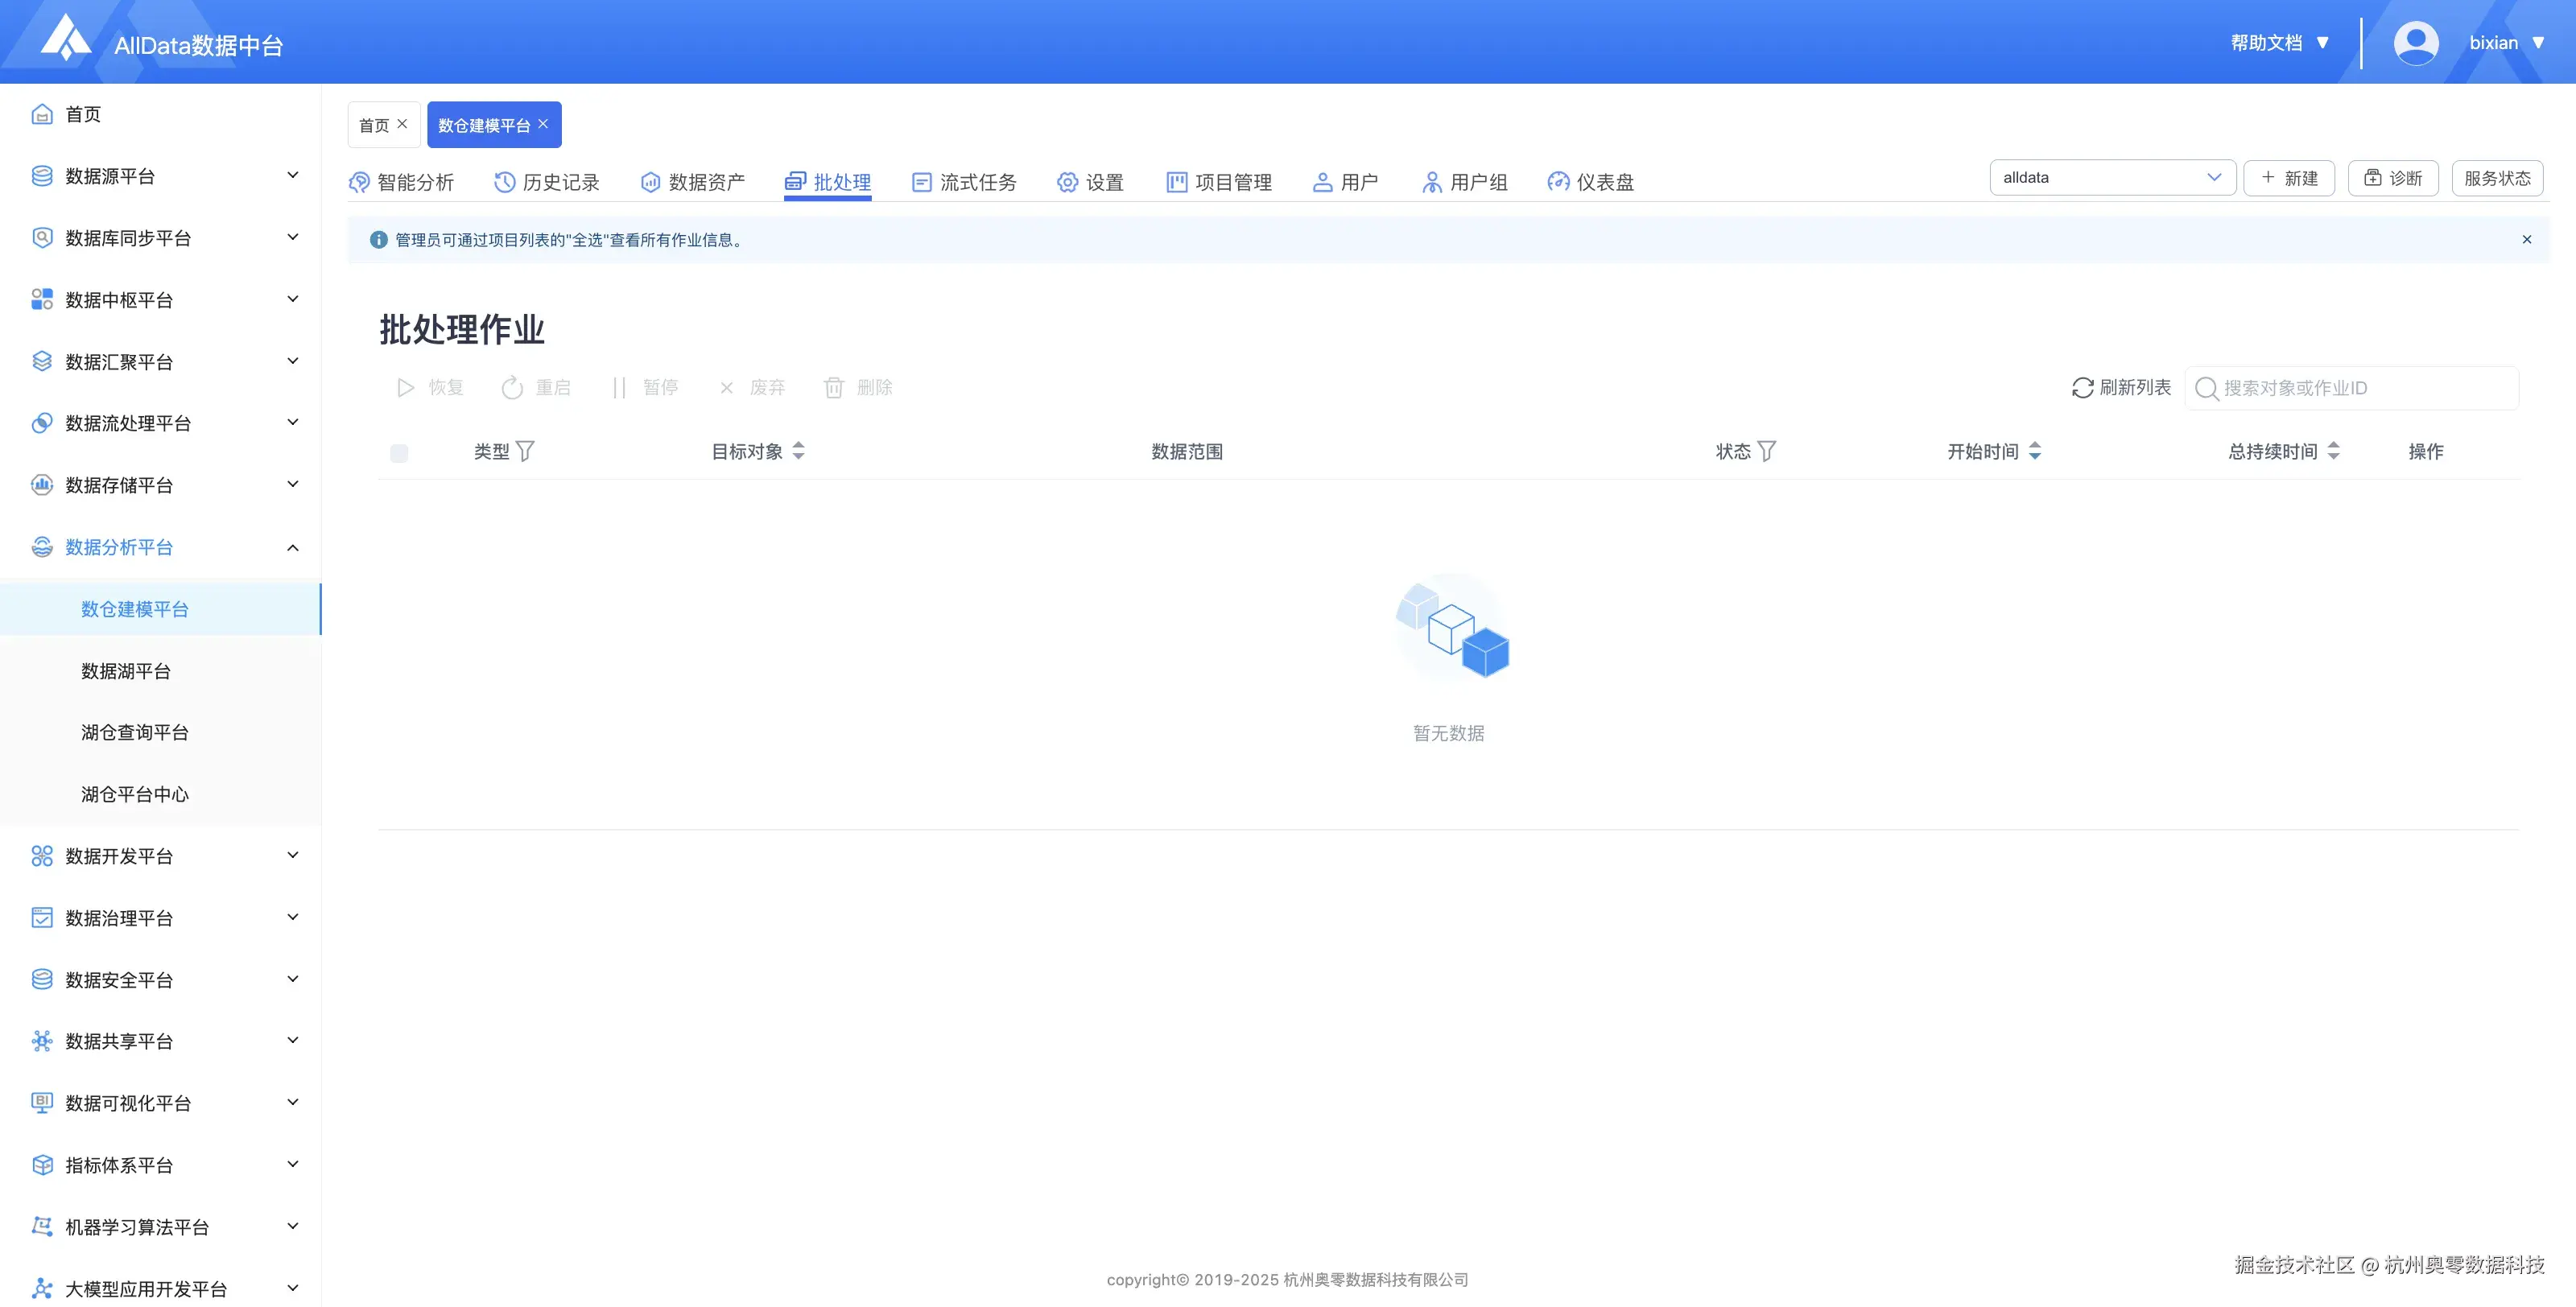Screen dimensions: 2576x1307
Task: Click the refresh list icon
Action: 2082,388
